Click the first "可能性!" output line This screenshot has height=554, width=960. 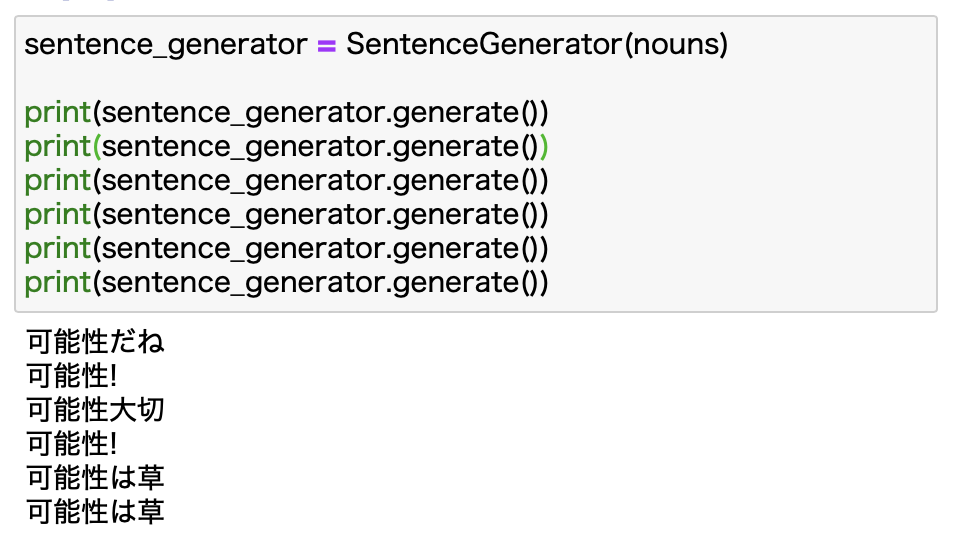(x=72, y=376)
